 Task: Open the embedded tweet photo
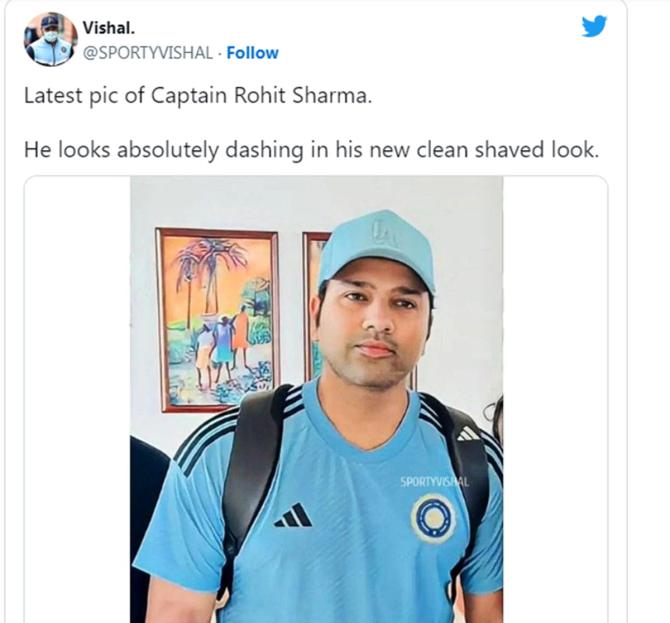pyautogui.click(x=317, y=399)
